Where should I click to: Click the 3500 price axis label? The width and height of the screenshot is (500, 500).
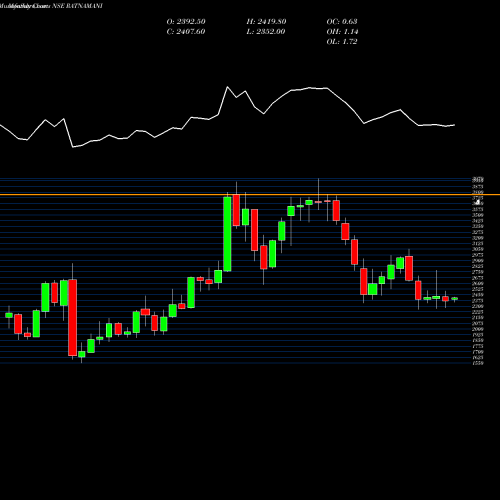[x=478, y=215]
